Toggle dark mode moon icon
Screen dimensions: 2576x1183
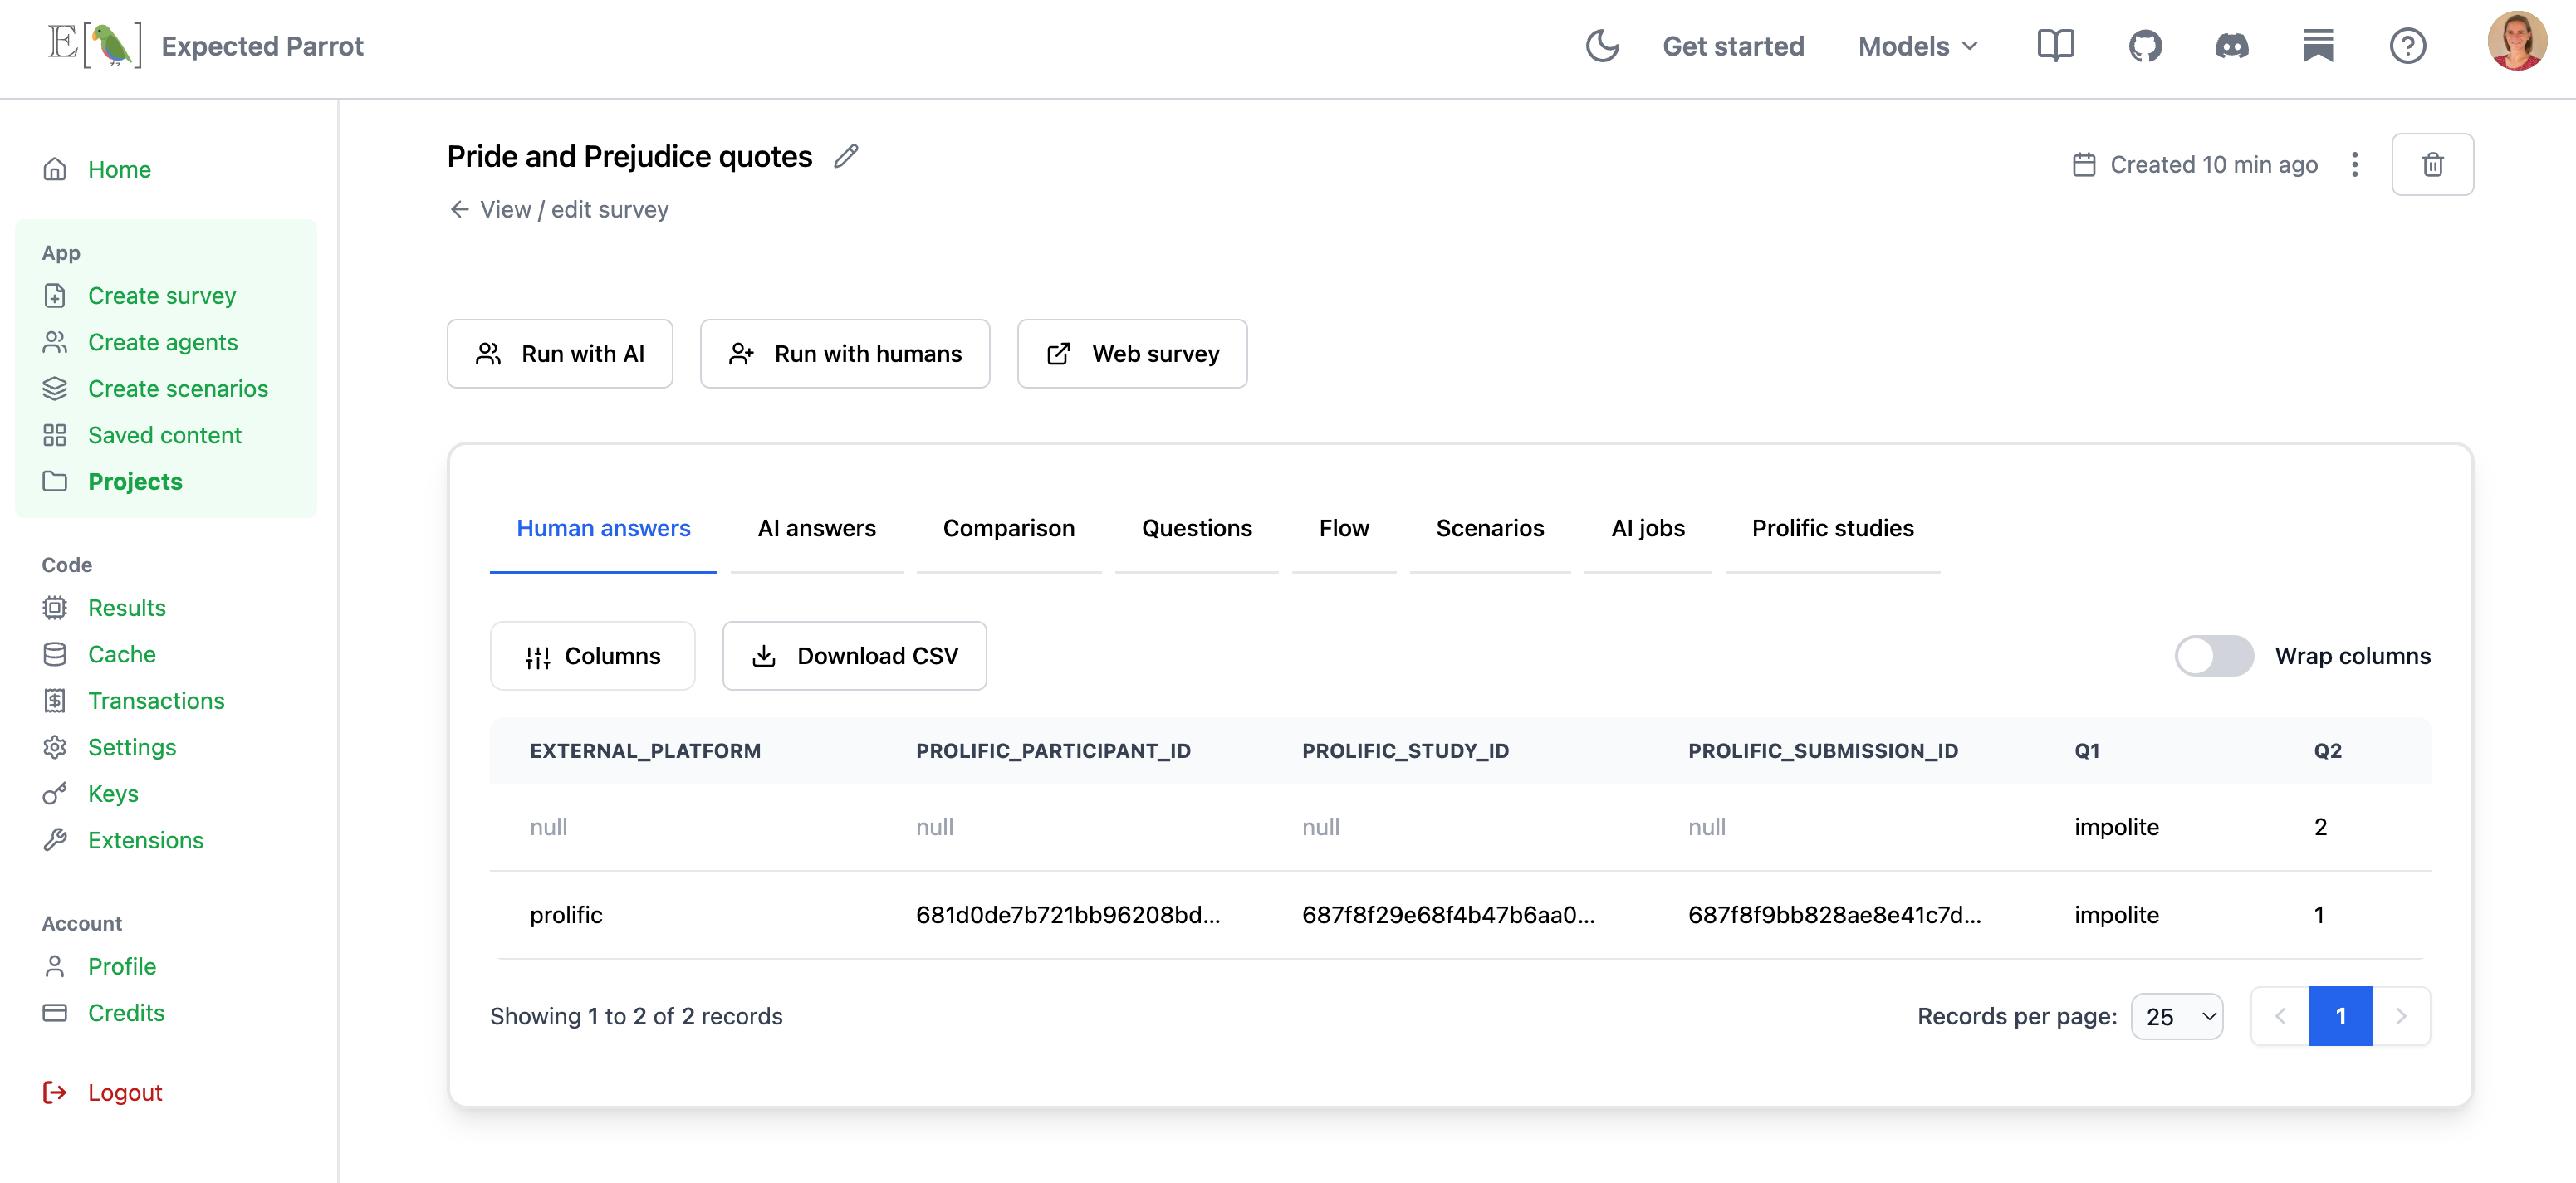[x=1601, y=46]
